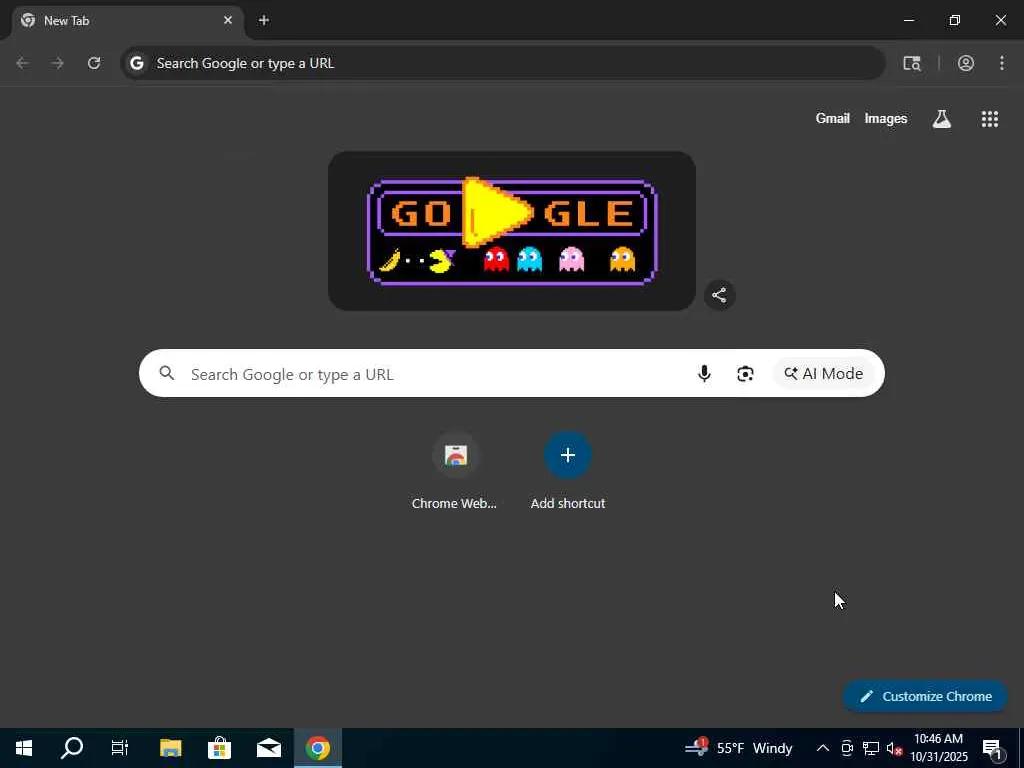Image resolution: width=1024 pixels, height=768 pixels.
Task: Click the forward navigation arrow
Action: [58, 63]
